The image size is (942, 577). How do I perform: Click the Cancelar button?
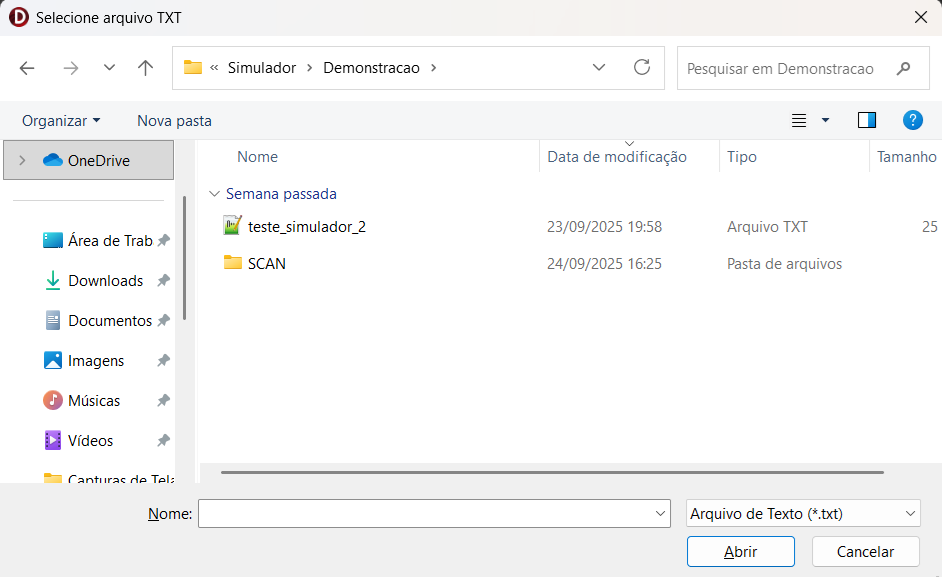click(866, 551)
